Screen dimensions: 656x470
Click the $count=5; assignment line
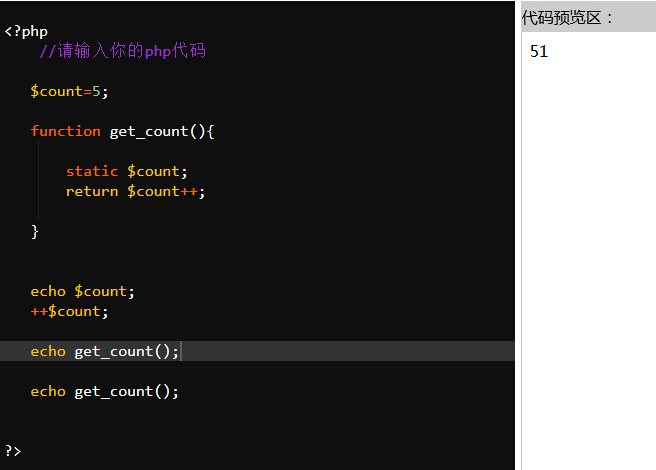click(x=68, y=91)
